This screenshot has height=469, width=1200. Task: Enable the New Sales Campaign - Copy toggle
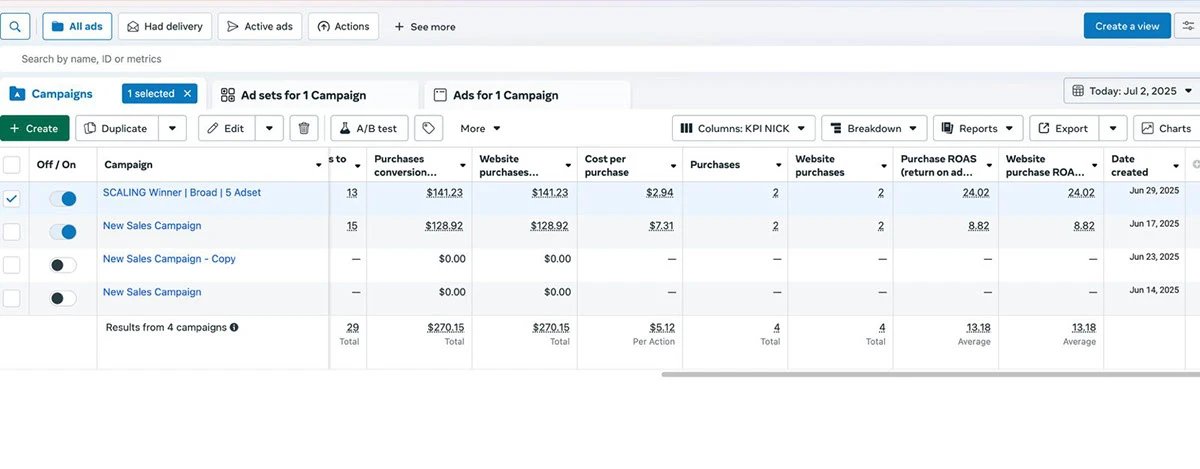[x=63, y=265]
